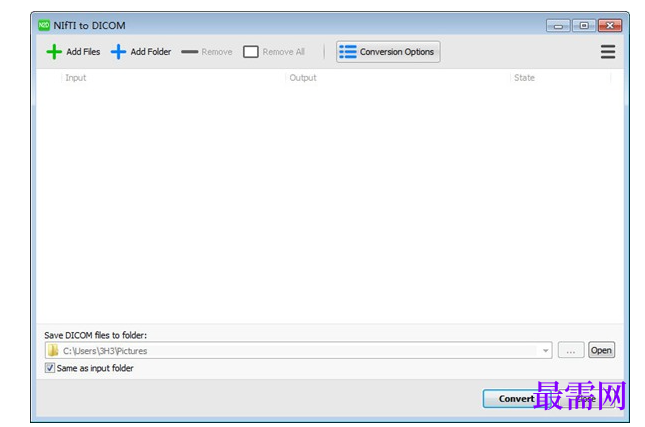Screen dimensions: 645x427
Task: Click the Remove minus icon
Action: tap(190, 52)
